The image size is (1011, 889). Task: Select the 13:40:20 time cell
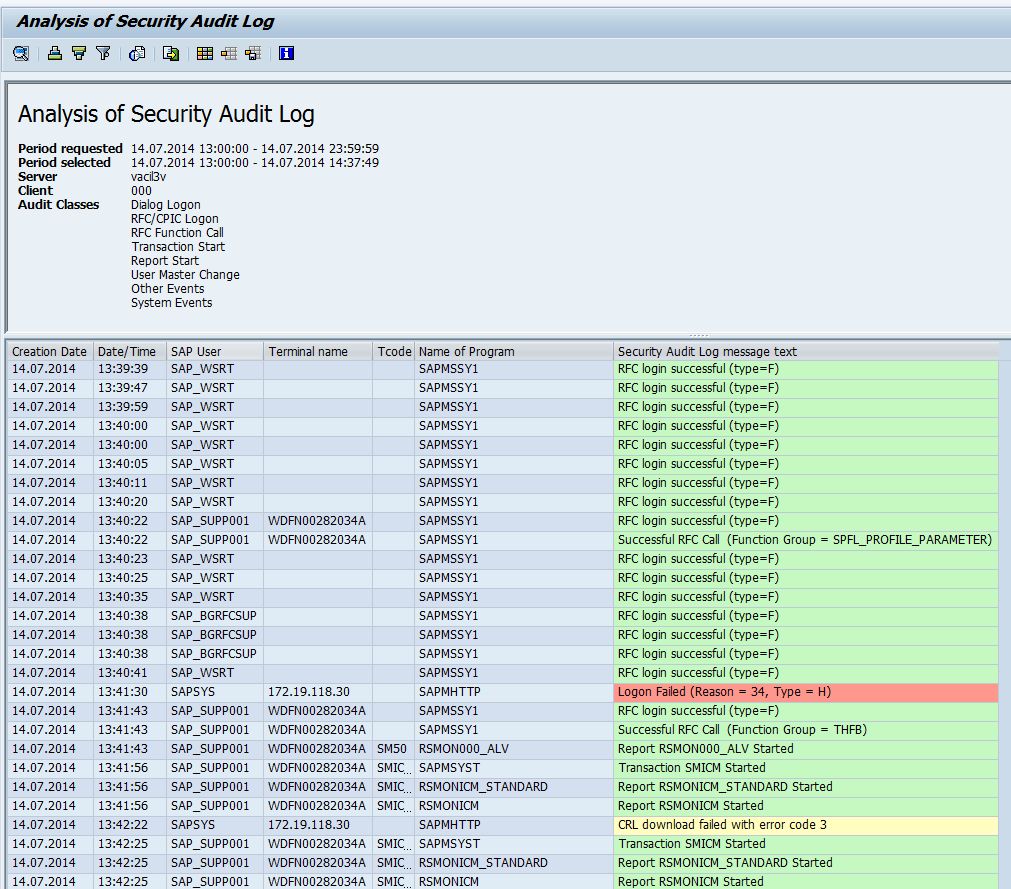[x=130, y=502]
